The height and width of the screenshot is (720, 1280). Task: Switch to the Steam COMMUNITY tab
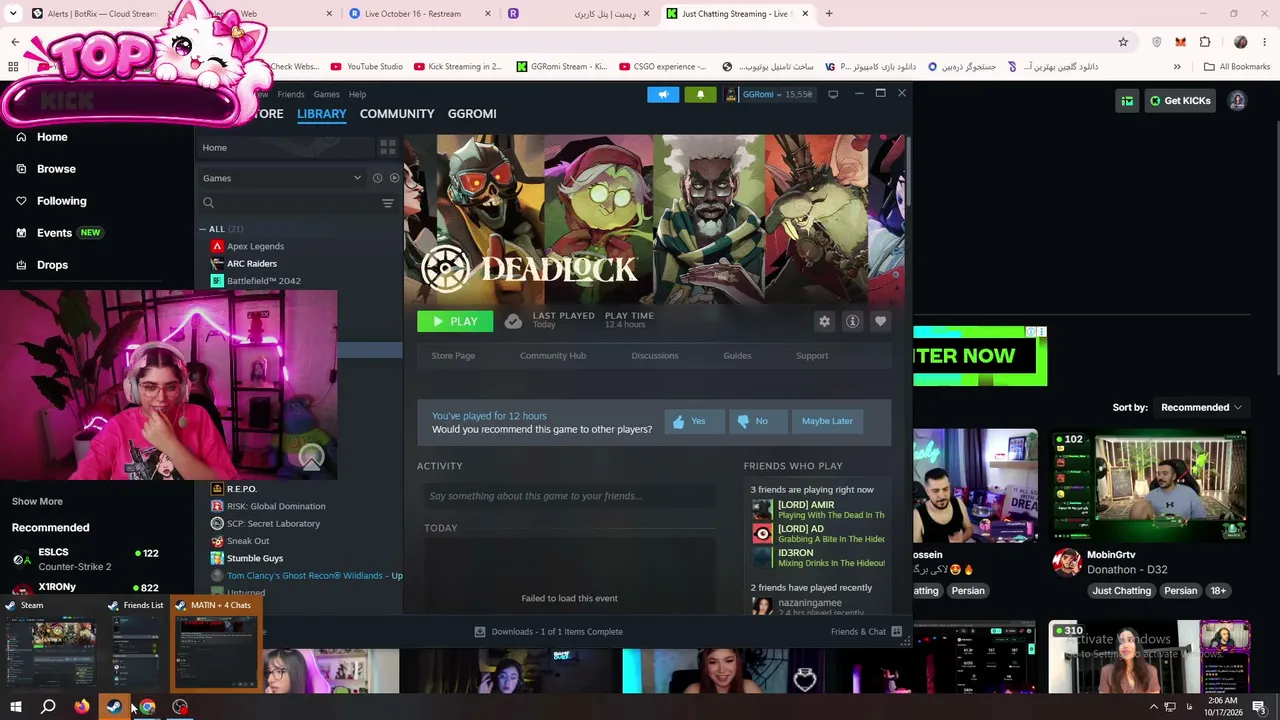coord(397,114)
